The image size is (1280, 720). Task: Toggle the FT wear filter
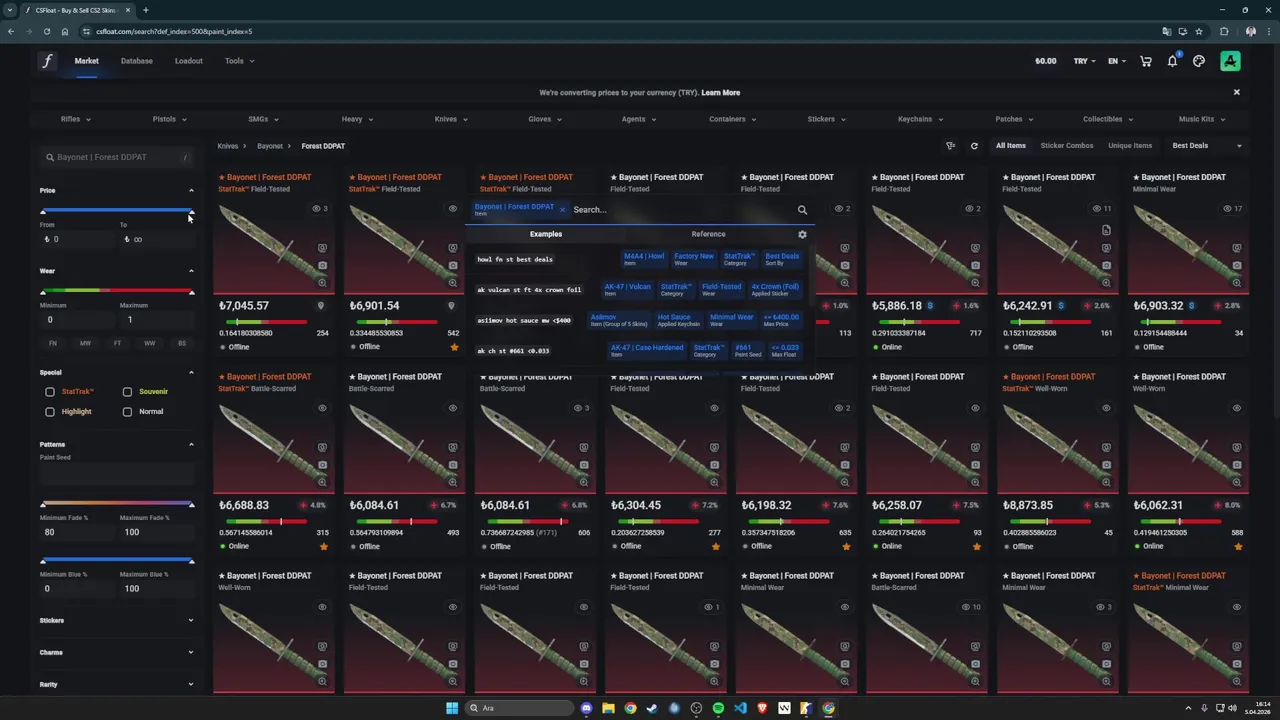click(117, 343)
